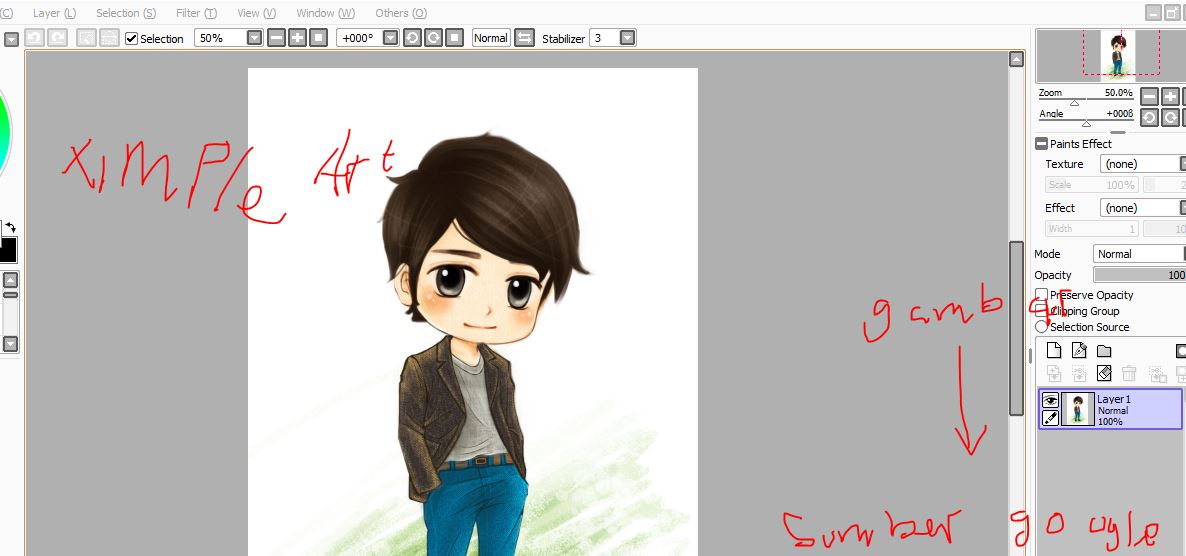Open the Stabilizer value dropdown
Image resolution: width=1186 pixels, height=556 pixels.
627,38
